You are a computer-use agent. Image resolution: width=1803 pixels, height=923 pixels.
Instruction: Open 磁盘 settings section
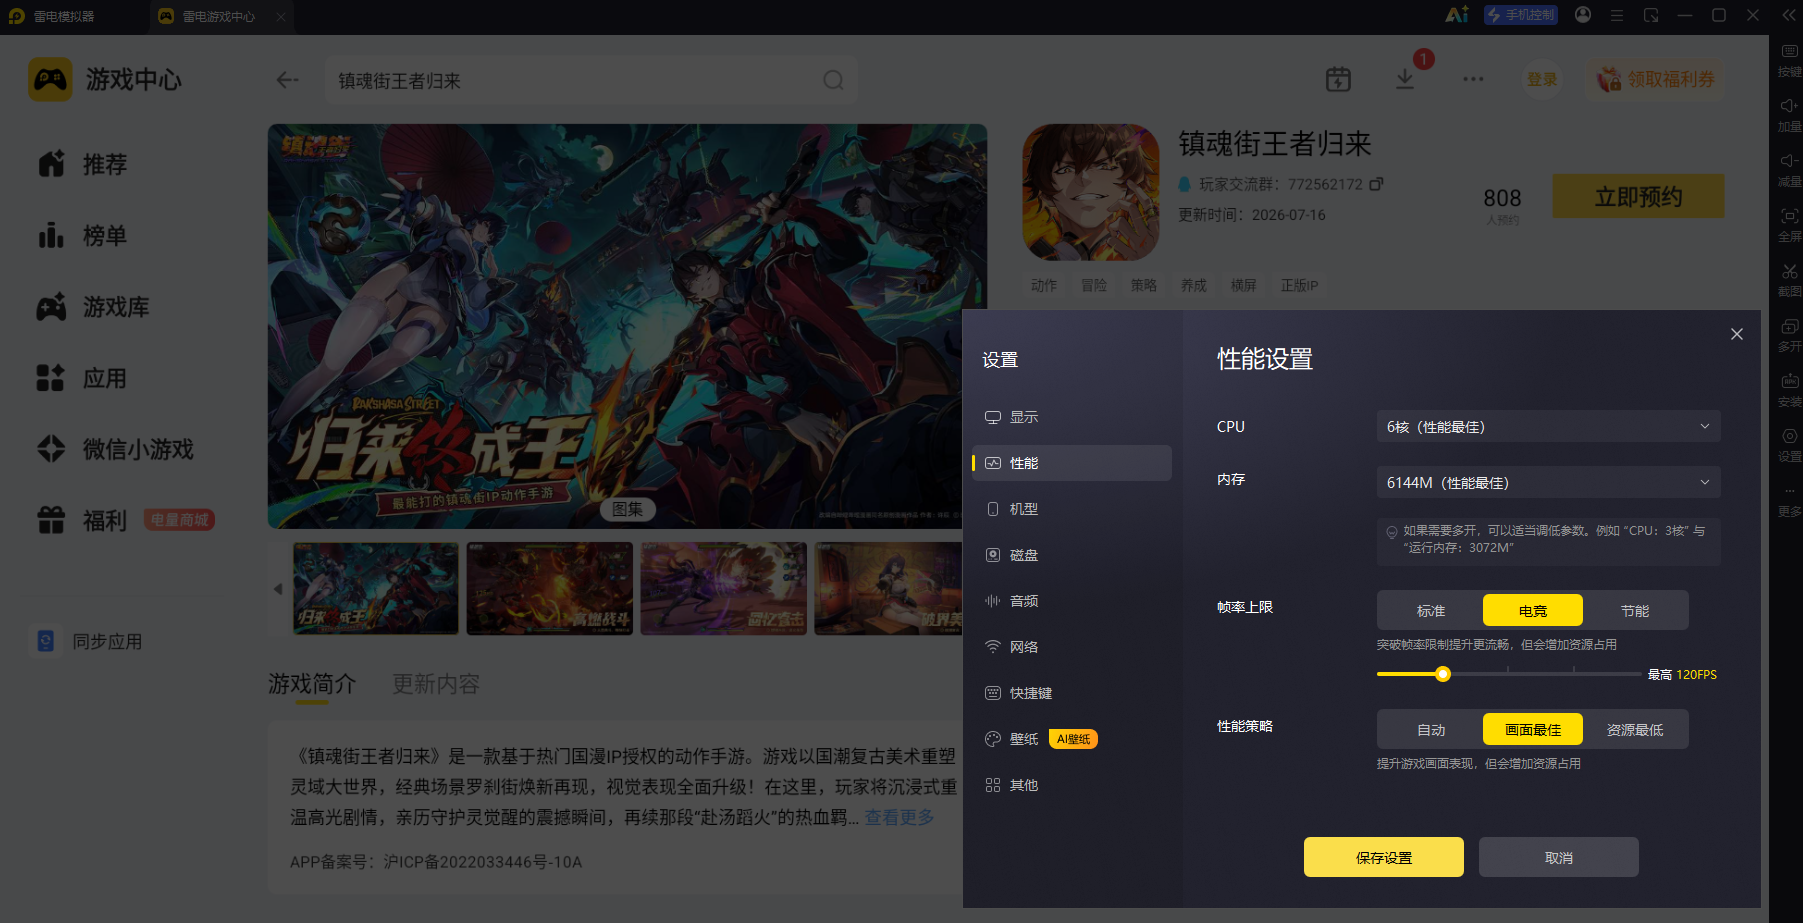[x=1072, y=555]
